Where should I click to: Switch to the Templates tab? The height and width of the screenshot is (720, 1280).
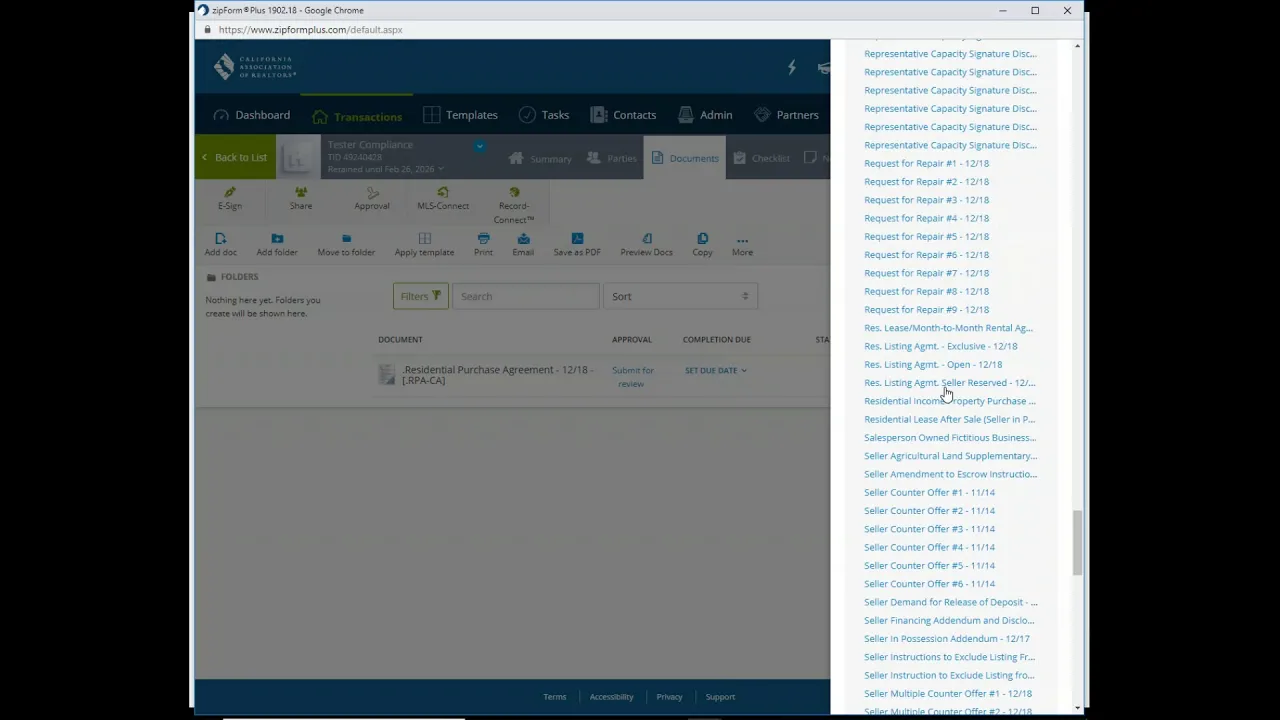click(460, 115)
